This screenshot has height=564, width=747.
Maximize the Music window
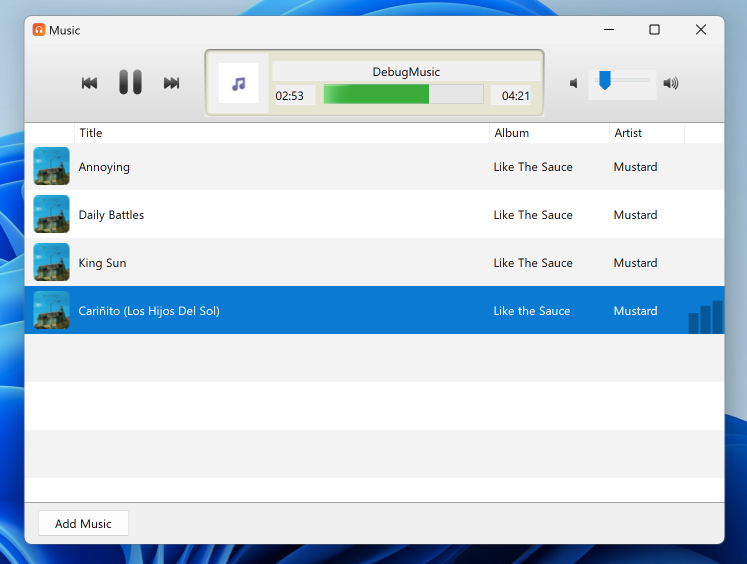pyautogui.click(x=655, y=30)
